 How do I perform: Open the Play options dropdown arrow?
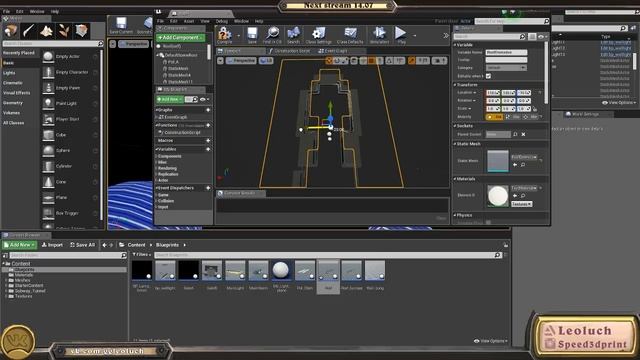pyautogui.click(x=414, y=36)
